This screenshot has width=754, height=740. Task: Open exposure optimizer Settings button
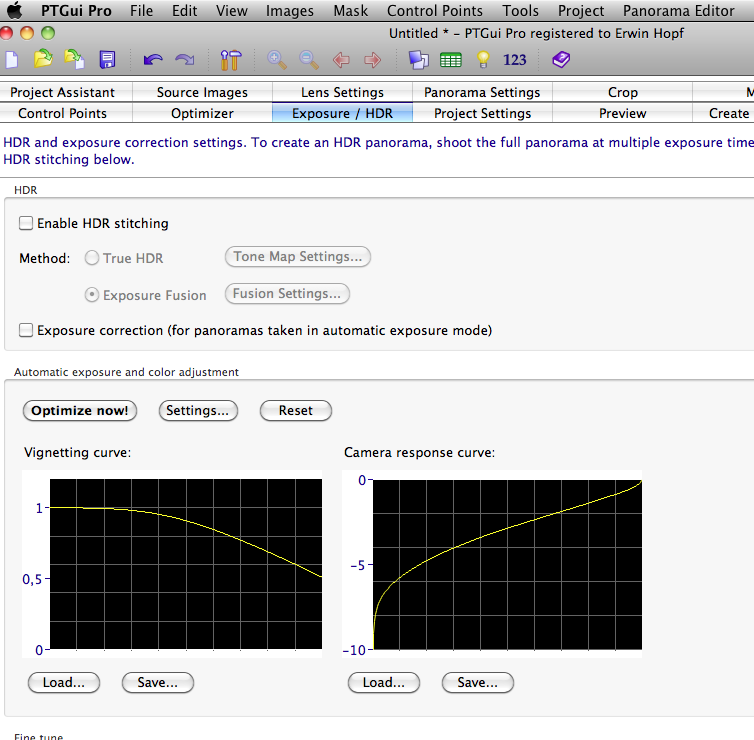click(198, 411)
